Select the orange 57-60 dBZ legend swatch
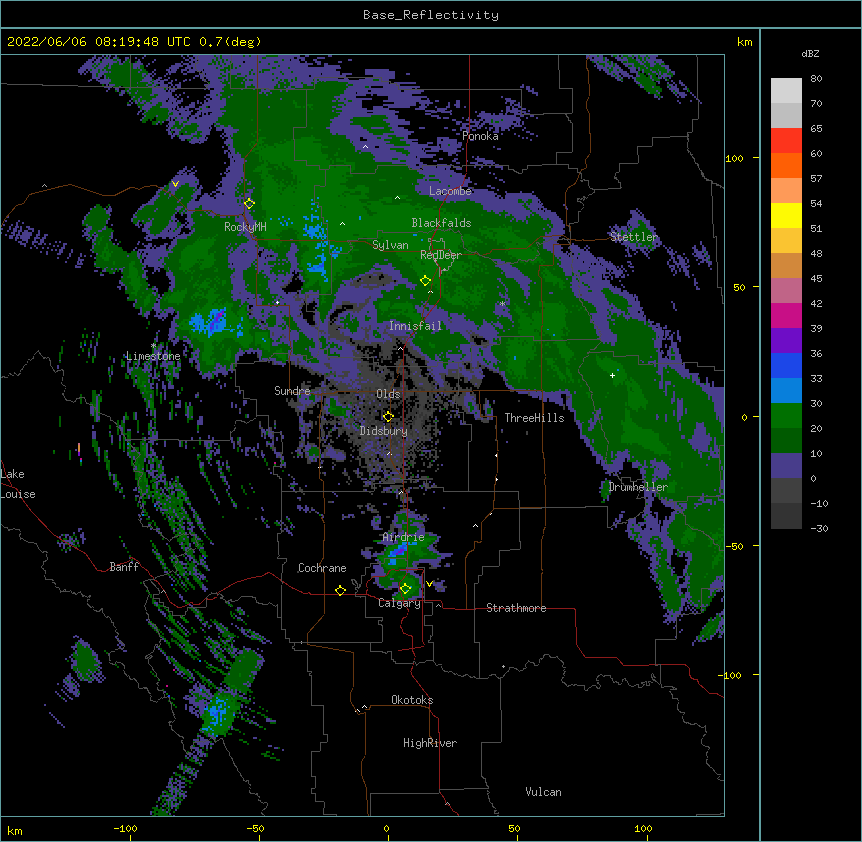Image resolution: width=862 pixels, height=842 pixels. click(786, 166)
